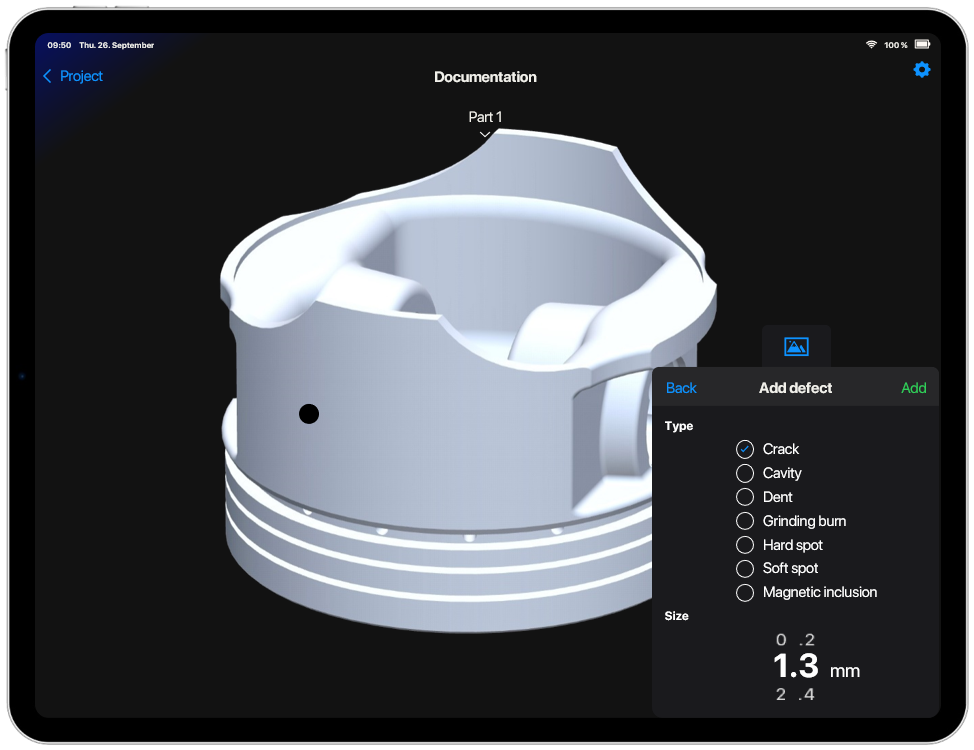Tap the Thu. 26. September date
974x750 pixels.
tap(116, 45)
